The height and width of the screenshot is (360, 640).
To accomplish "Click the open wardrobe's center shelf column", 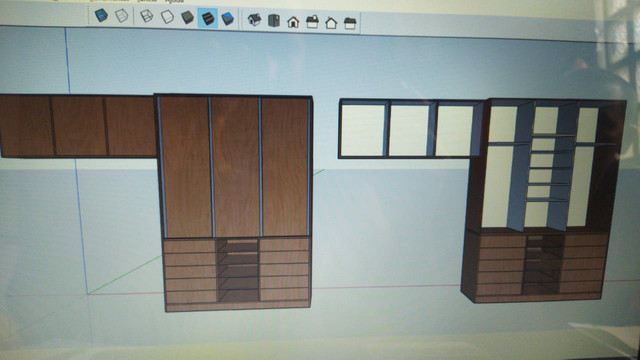I will (548, 167).
